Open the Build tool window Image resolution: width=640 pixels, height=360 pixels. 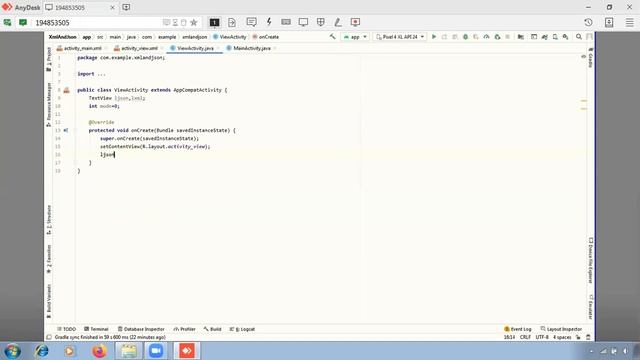coord(212,329)
